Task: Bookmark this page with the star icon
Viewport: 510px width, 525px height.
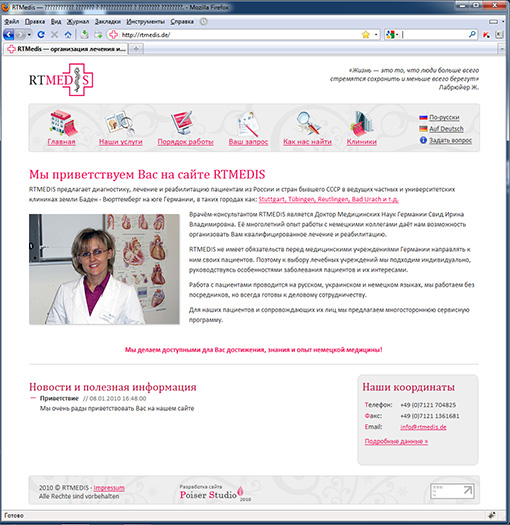Action: [x=366, y=34]
